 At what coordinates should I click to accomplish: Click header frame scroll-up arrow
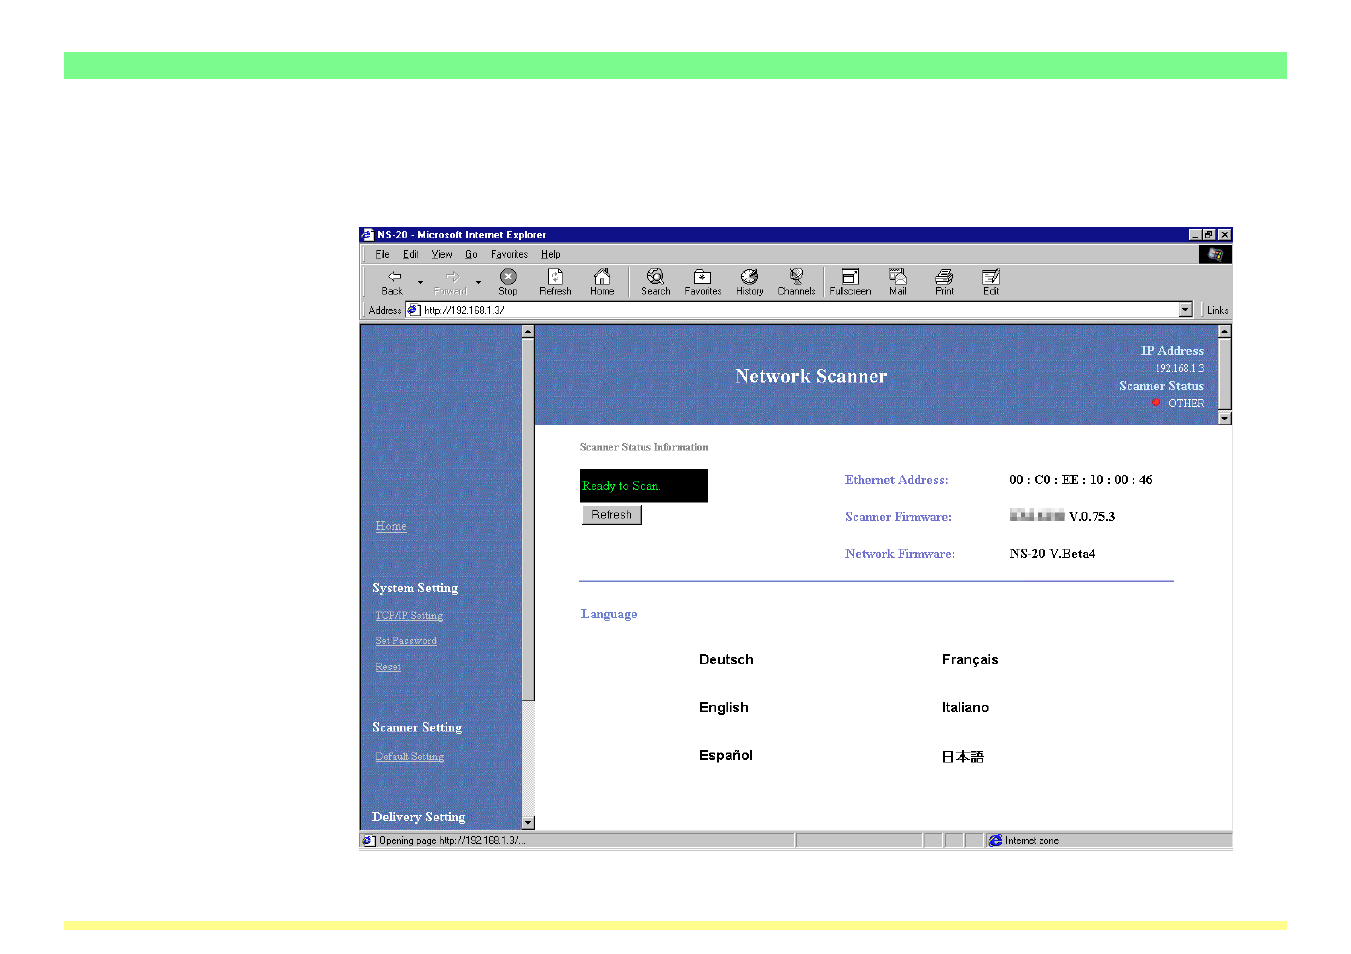click(1225, 331)
